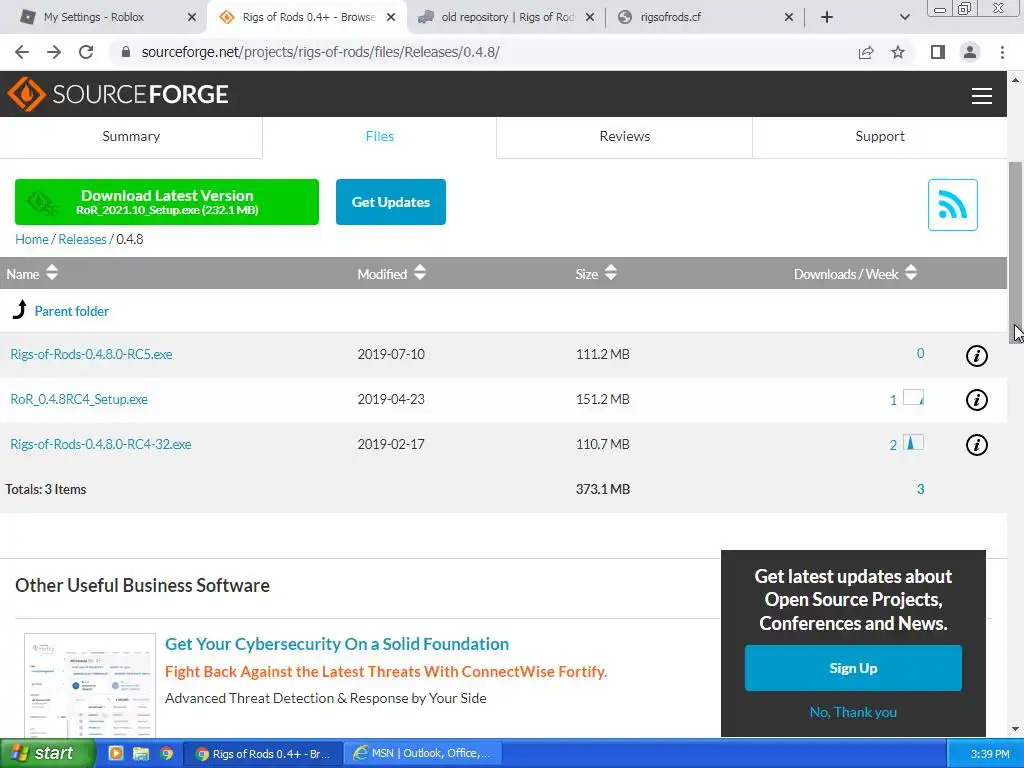The height and width of the screenshot is (768, 1024).
Task: Click the address bar URL
Action: [x=321, y=52]
